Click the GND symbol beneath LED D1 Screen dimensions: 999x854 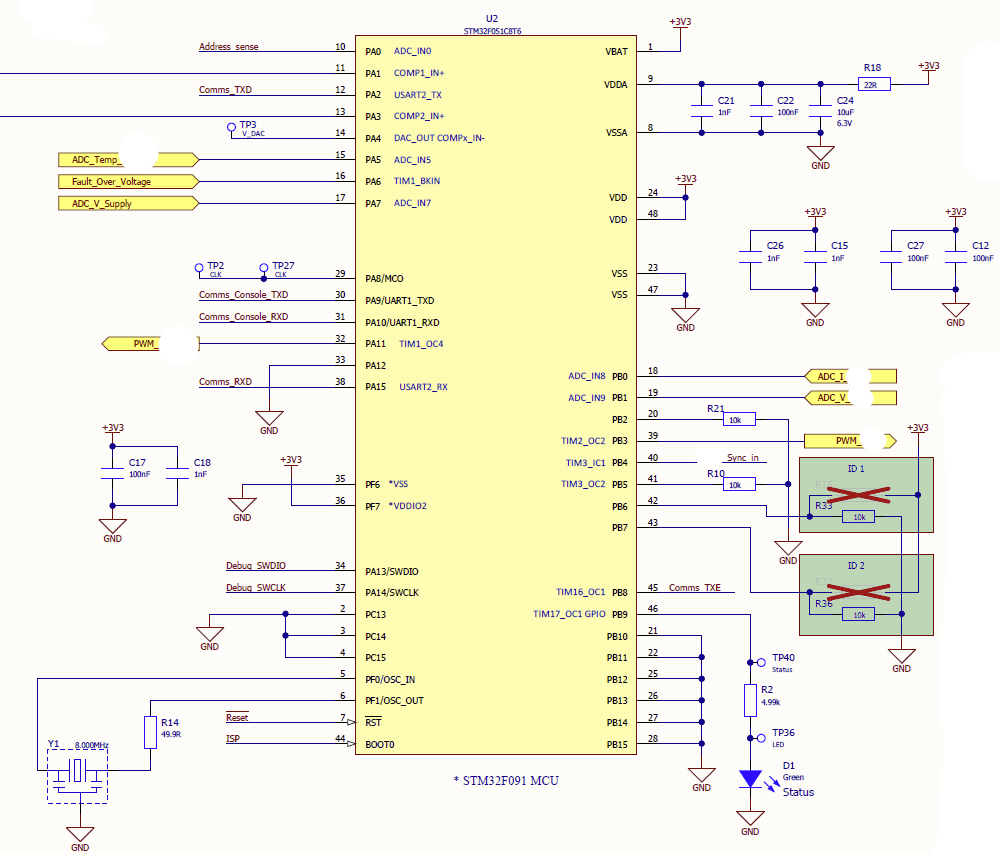pyautogui.click(x=751, y=823)
